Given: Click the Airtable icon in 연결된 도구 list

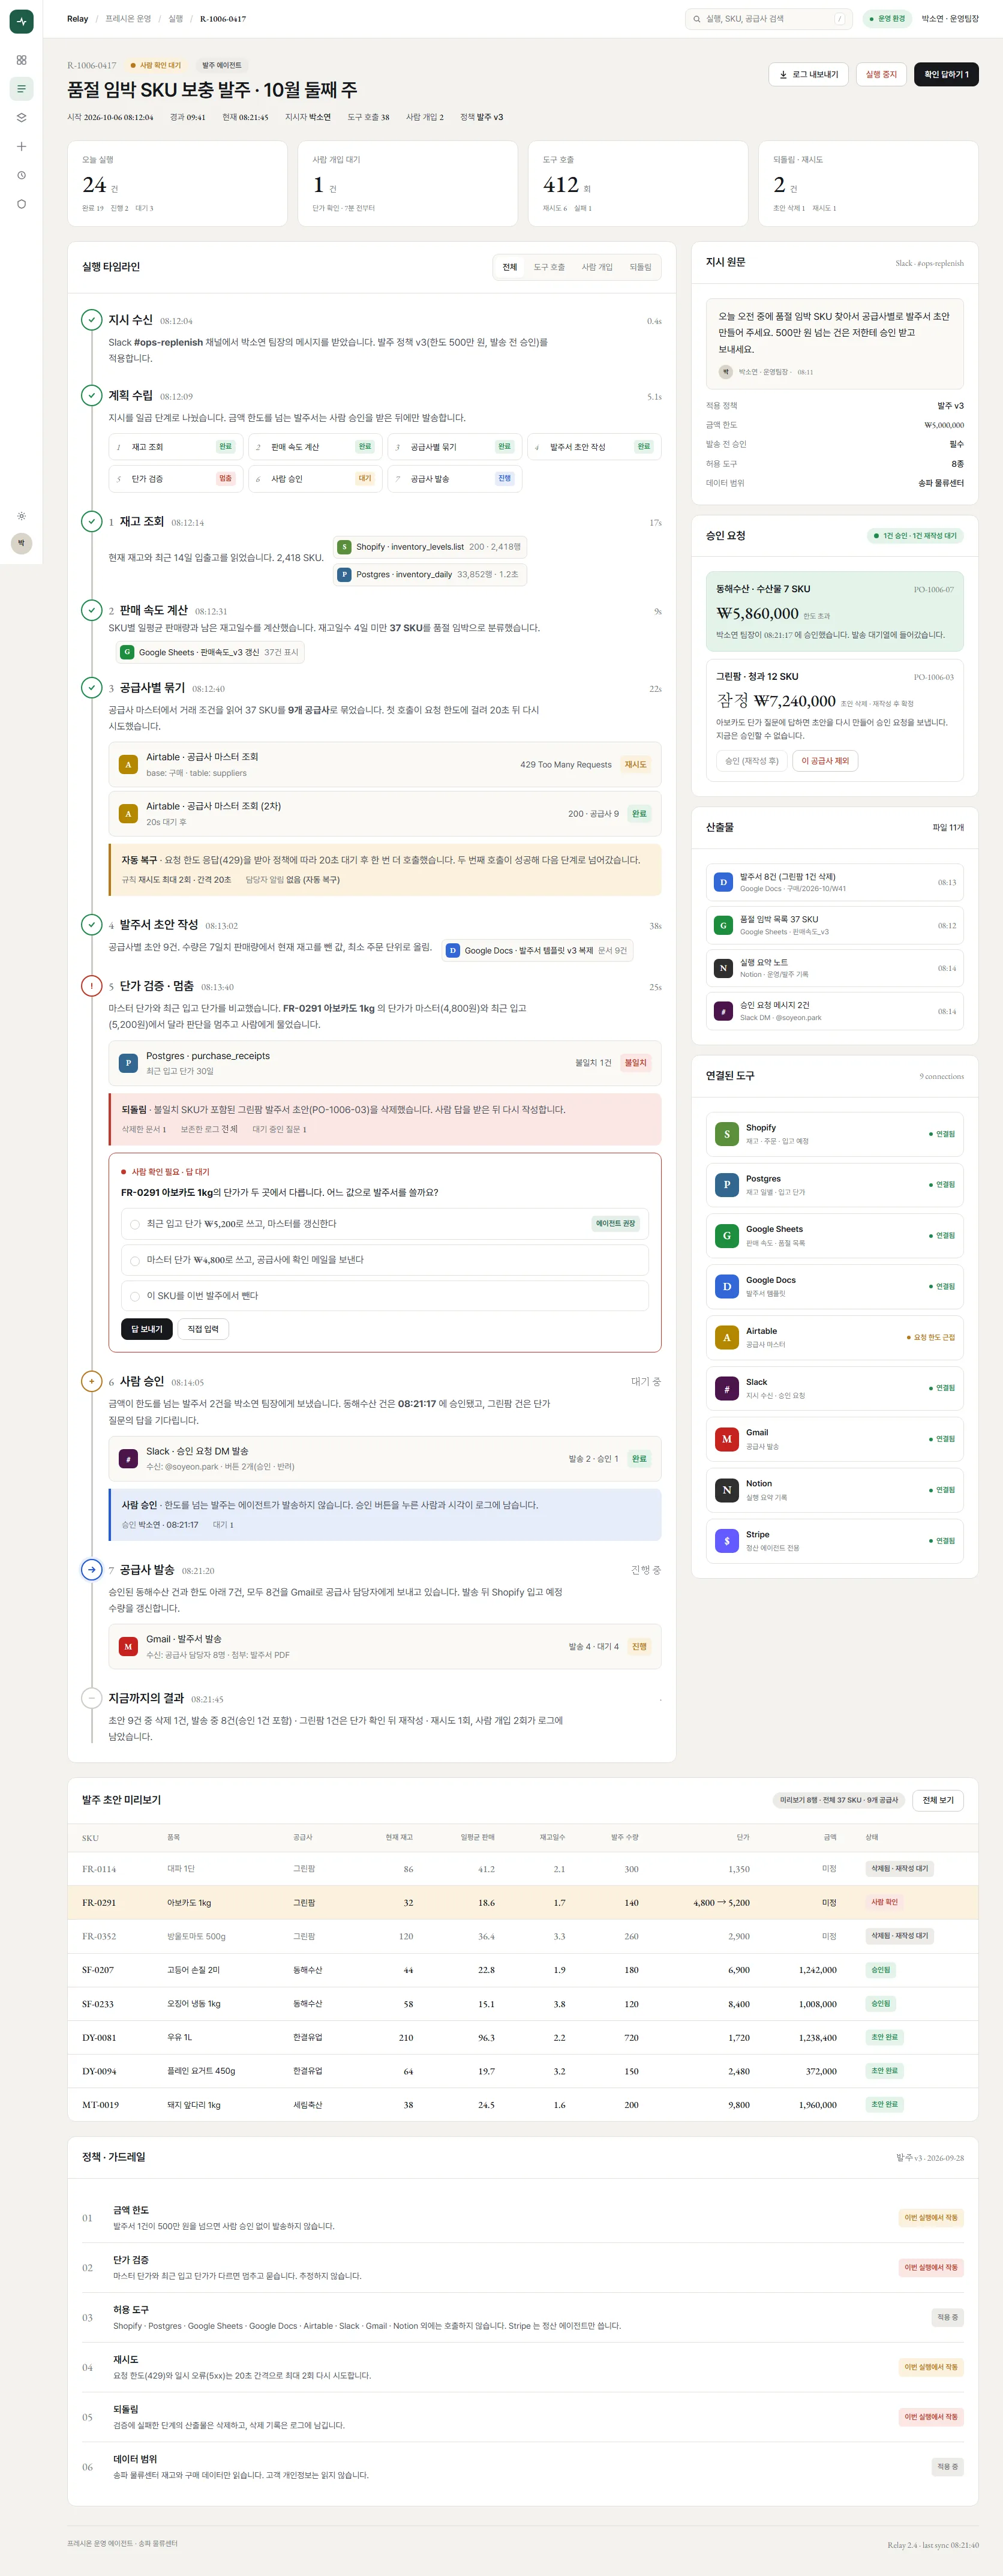Looking at the screenshot, I should pyautogui.click(x=726, y=1337).
